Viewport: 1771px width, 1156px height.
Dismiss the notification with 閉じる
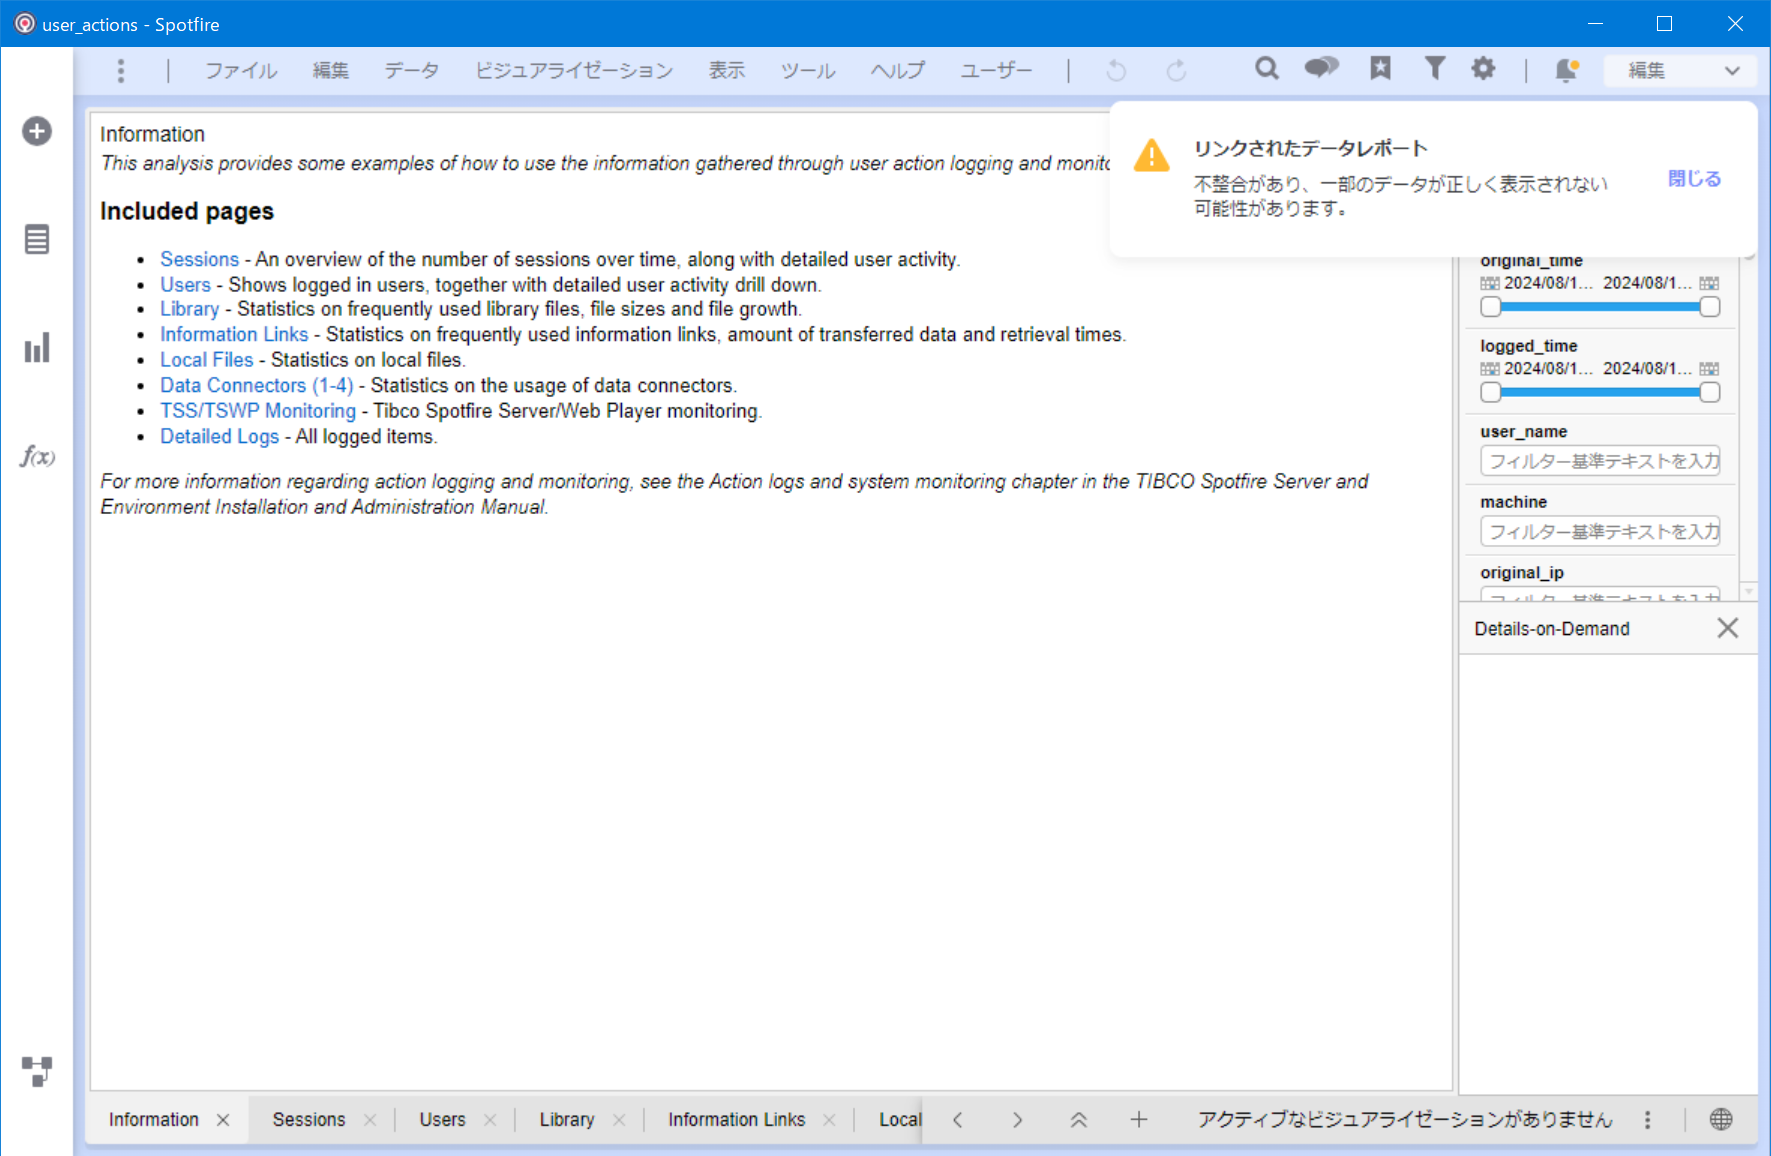point(1694,179)
